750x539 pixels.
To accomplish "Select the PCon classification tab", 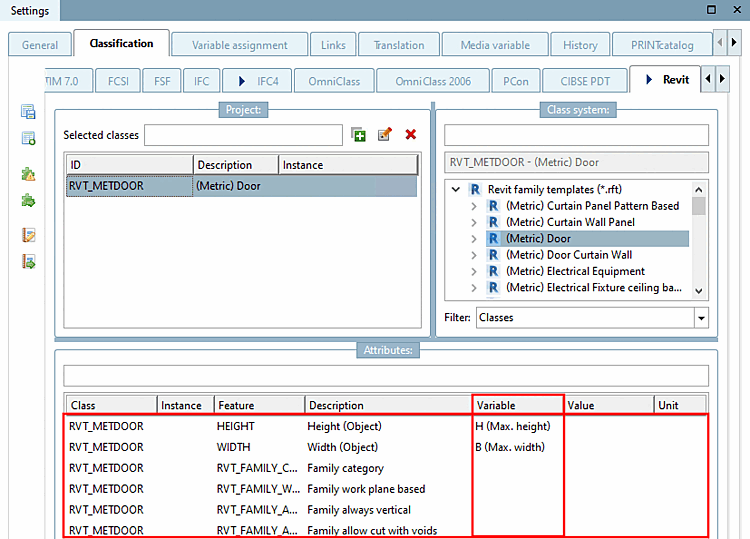I will tap(518, 80).
